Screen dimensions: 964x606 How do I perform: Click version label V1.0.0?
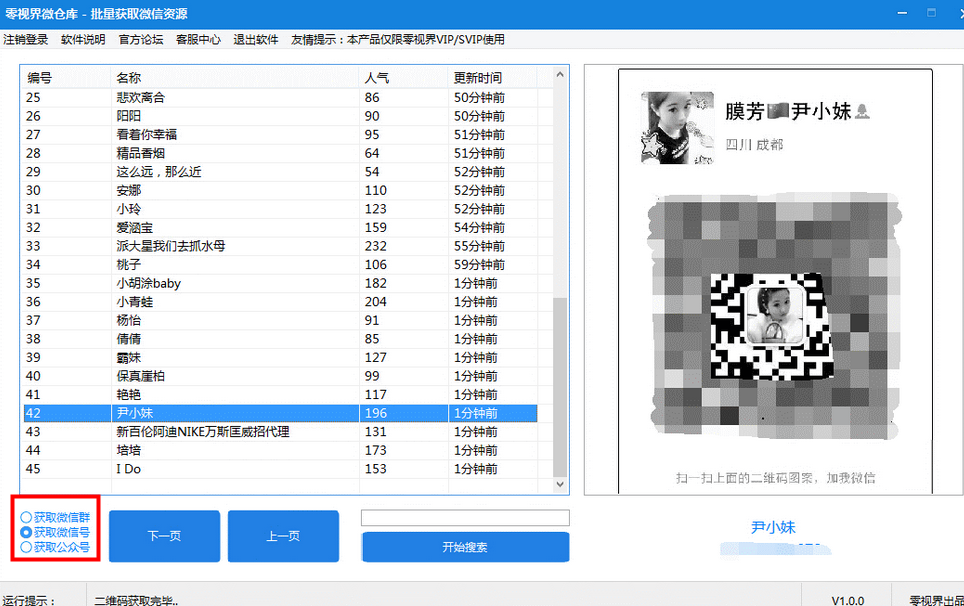pyautogui.click(x=848, y=600)
